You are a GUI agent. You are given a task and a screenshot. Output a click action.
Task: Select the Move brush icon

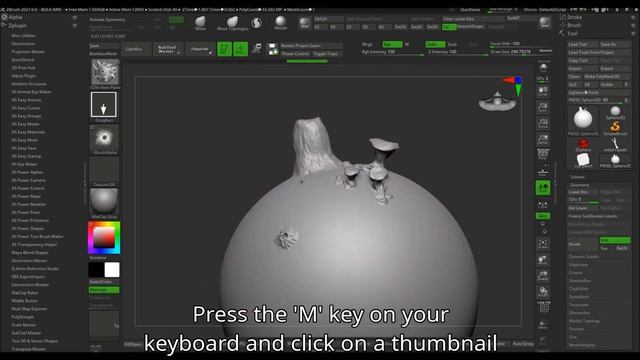tap(200, 23)
